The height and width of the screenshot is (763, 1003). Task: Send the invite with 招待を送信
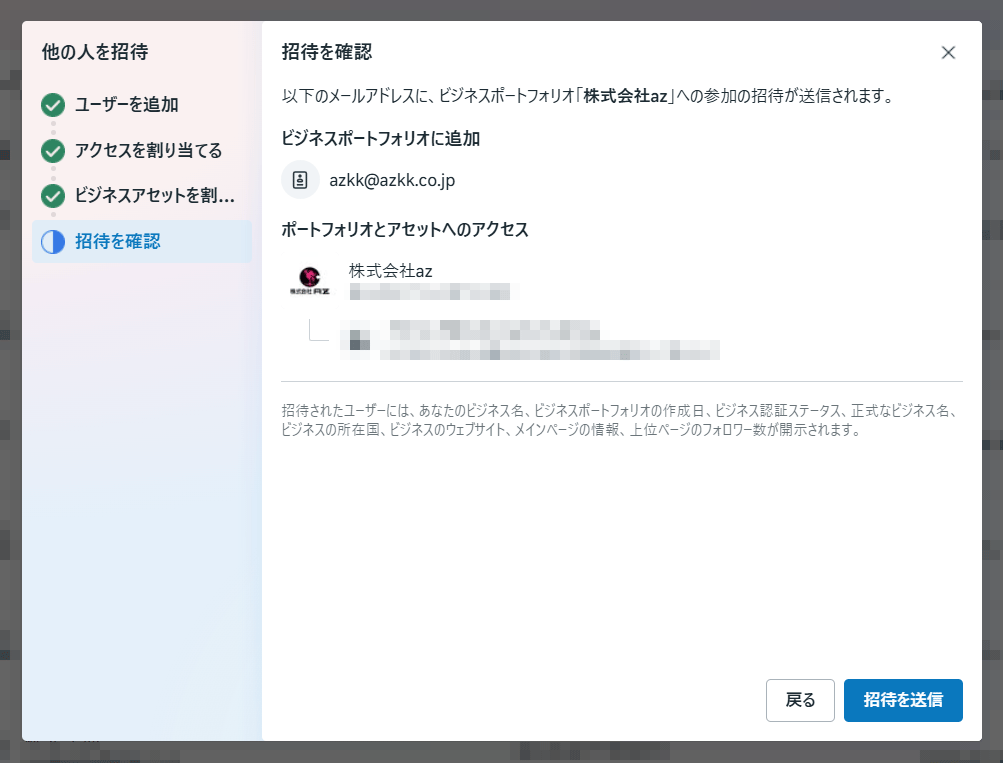[x=902, y=700]
